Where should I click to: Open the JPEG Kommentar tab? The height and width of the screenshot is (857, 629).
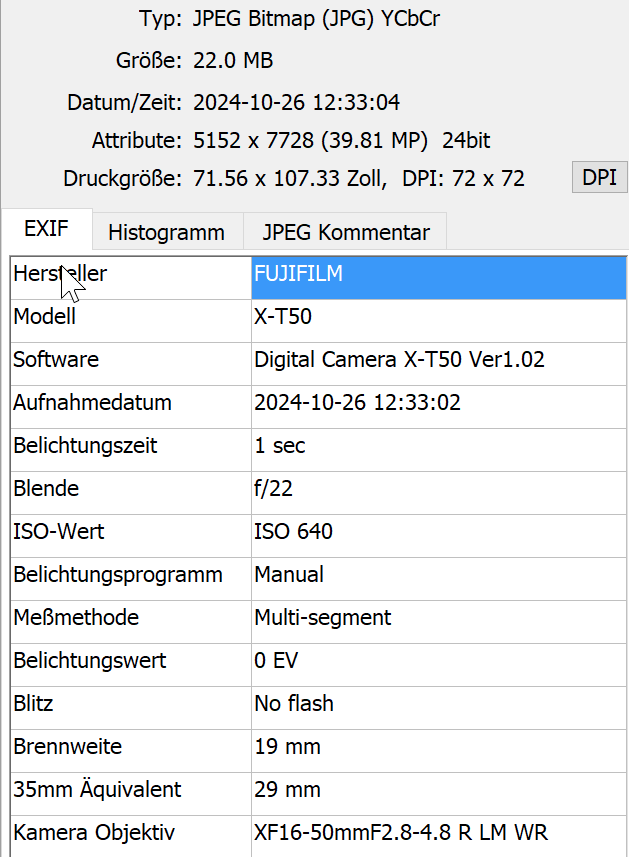(346, 233)
